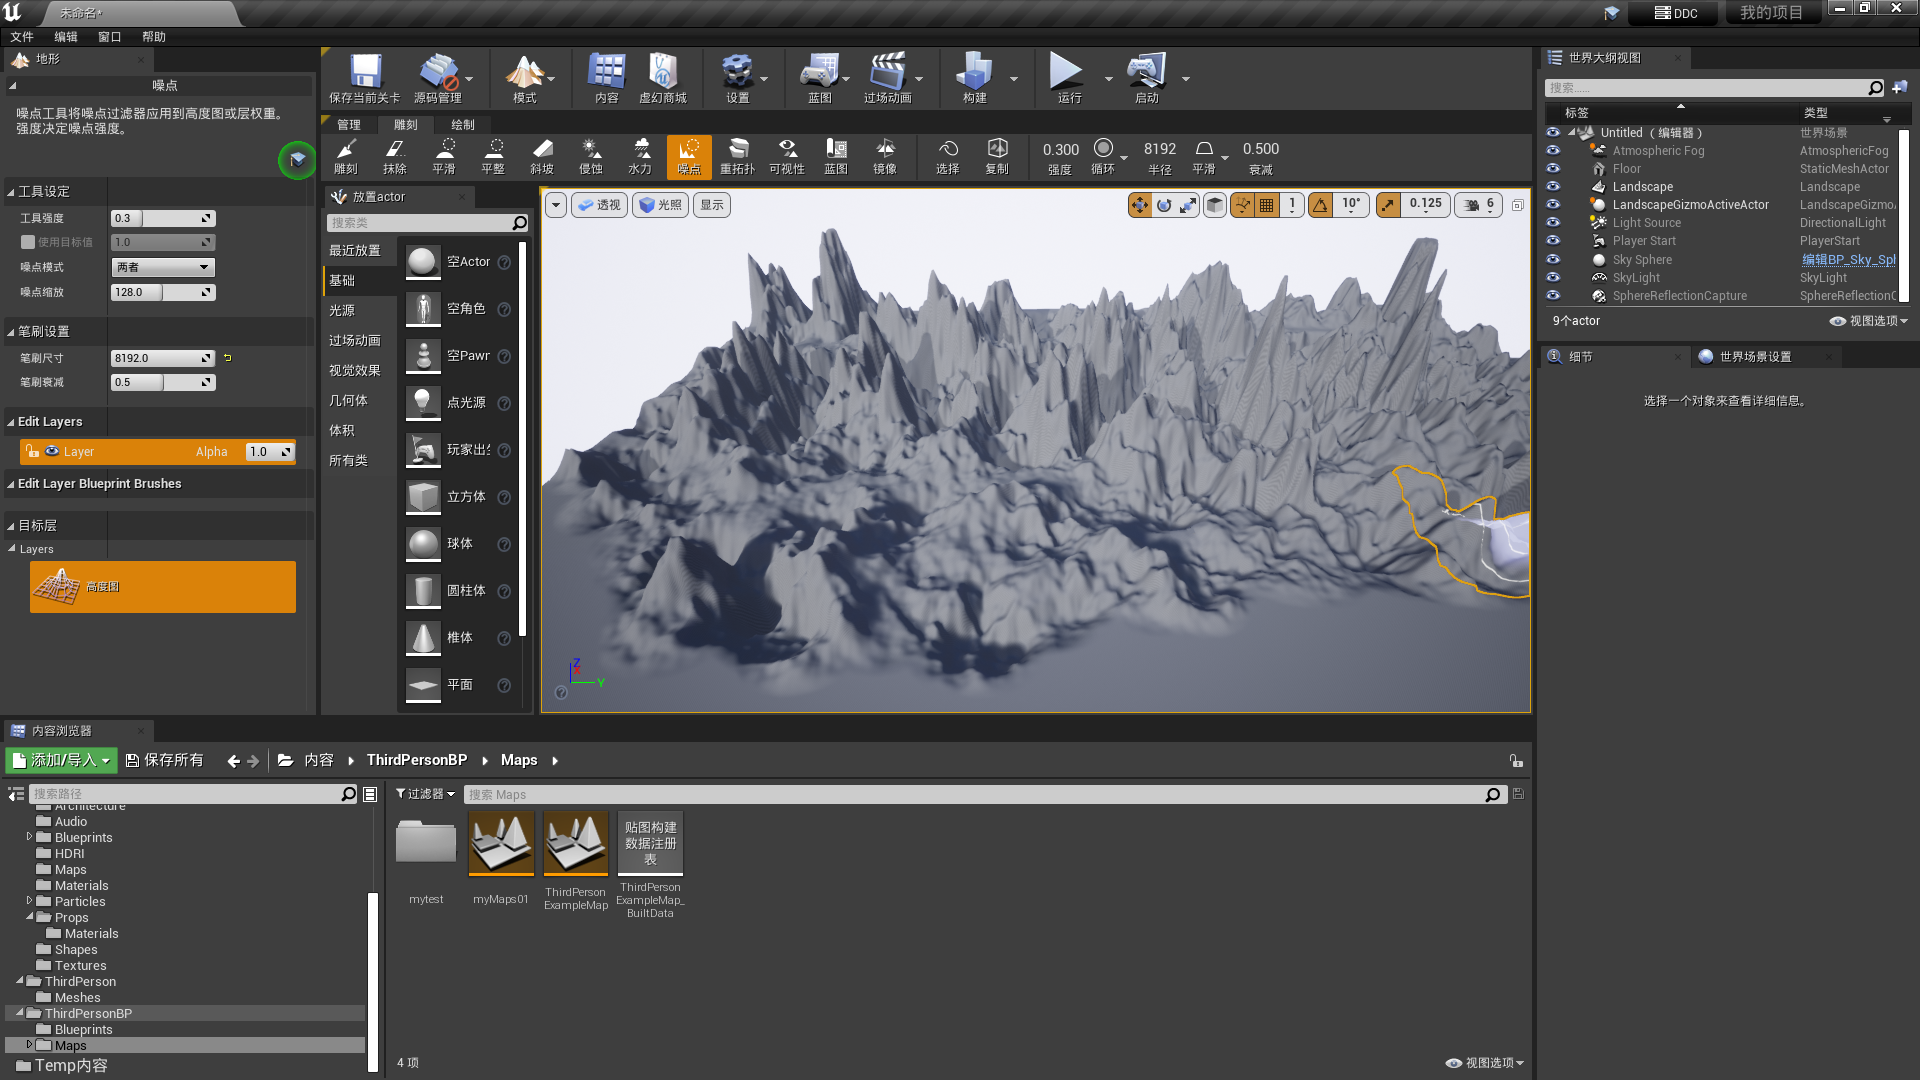Viewport: 1920px width, 1080px height.
Task: Click the Blueprints (蓝图) toolbar icon
Action: pos(819,78)
